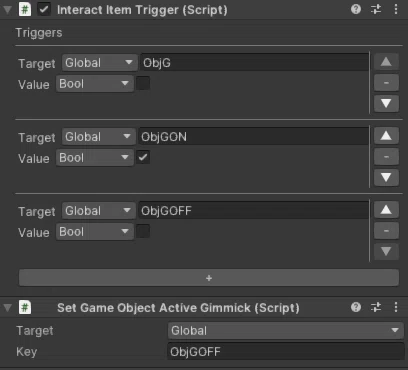Open help for Interact Item Trigger script

(356, 9)
